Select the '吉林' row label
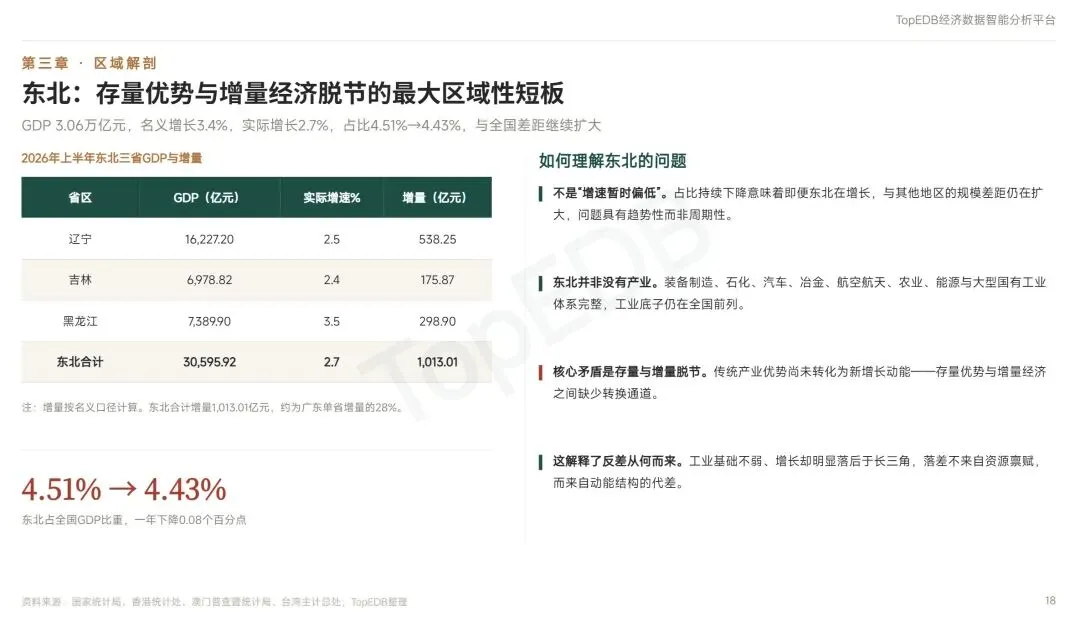 (80, 280)
